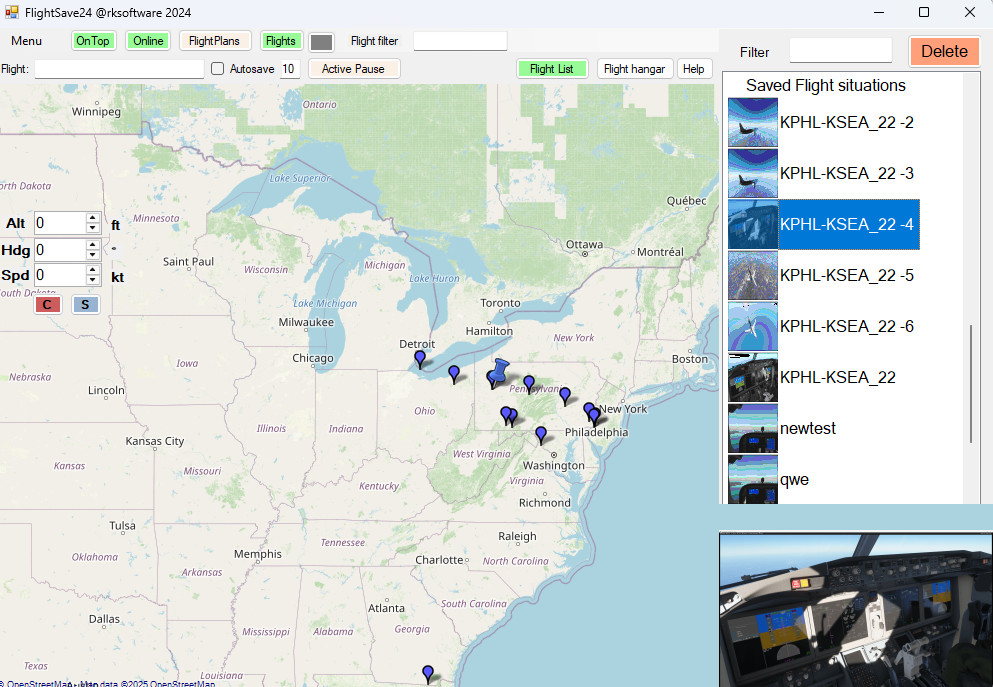Screen dimensions: 993x687
Task: Toggle the Online mode button
Action: point(148,41)
